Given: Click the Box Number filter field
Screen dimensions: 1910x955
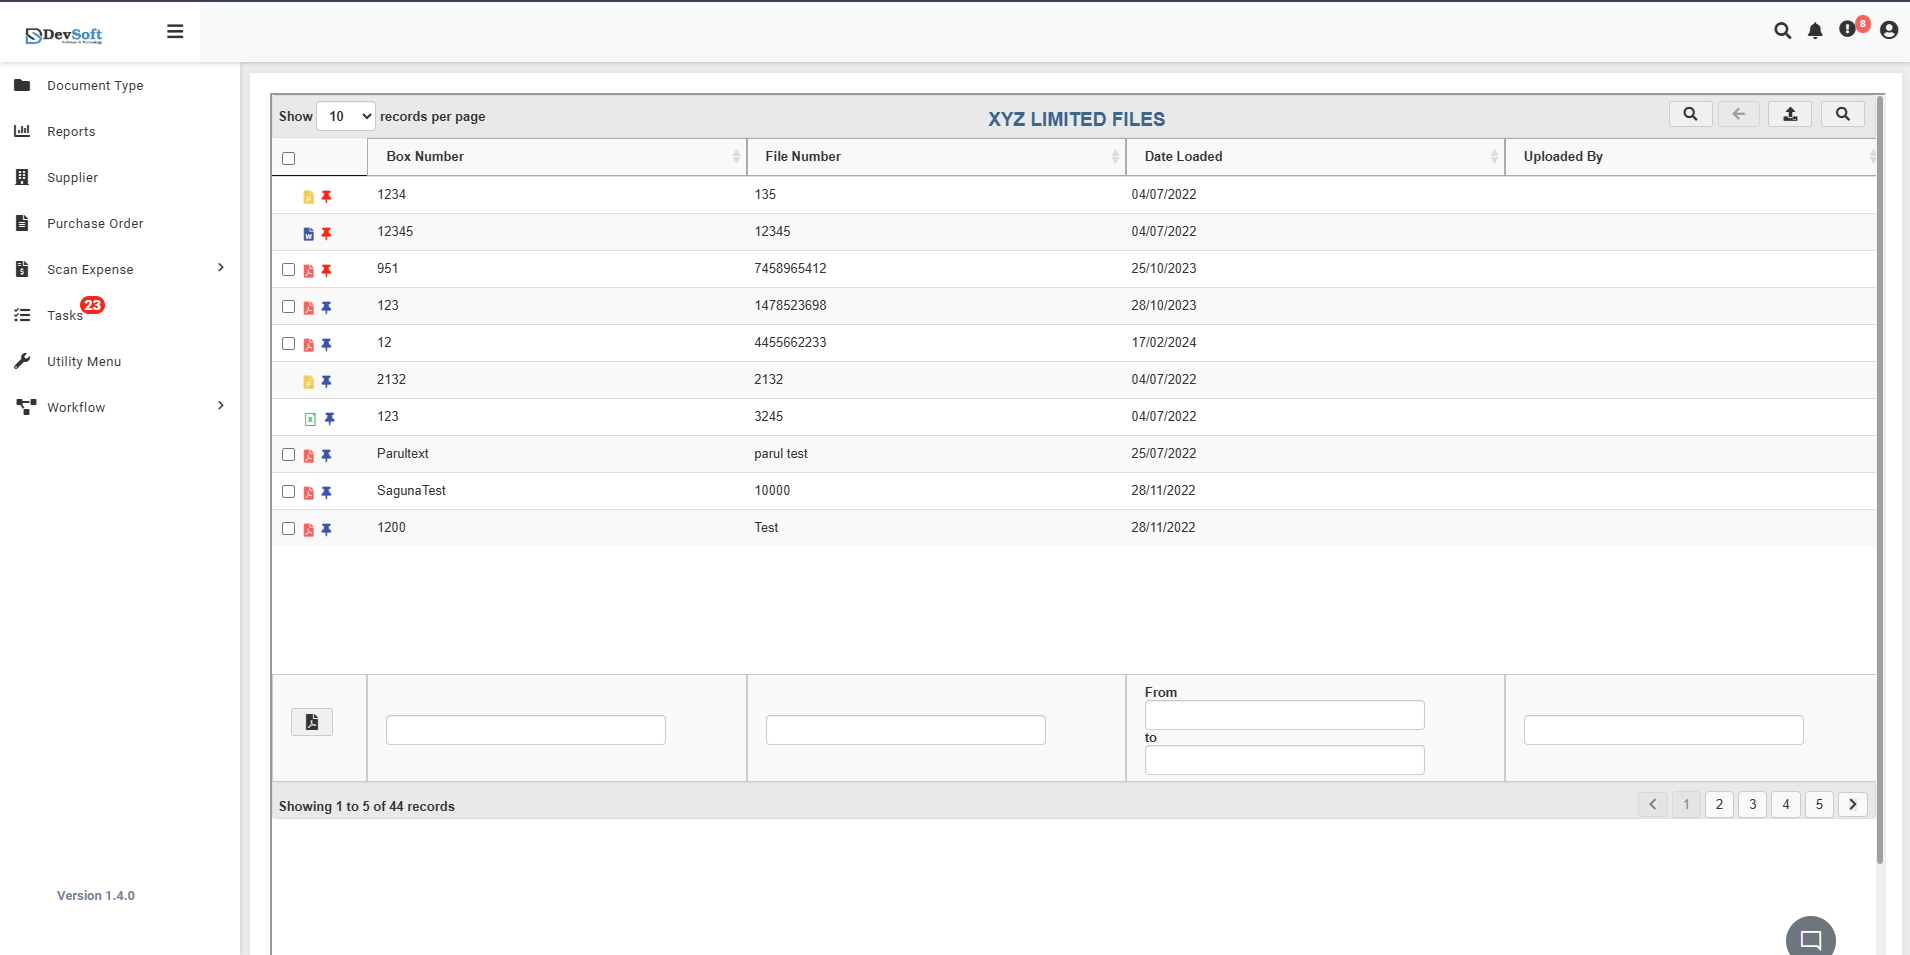Looking at the screenshot, I should pyautogui.click(x=526, y=730).
